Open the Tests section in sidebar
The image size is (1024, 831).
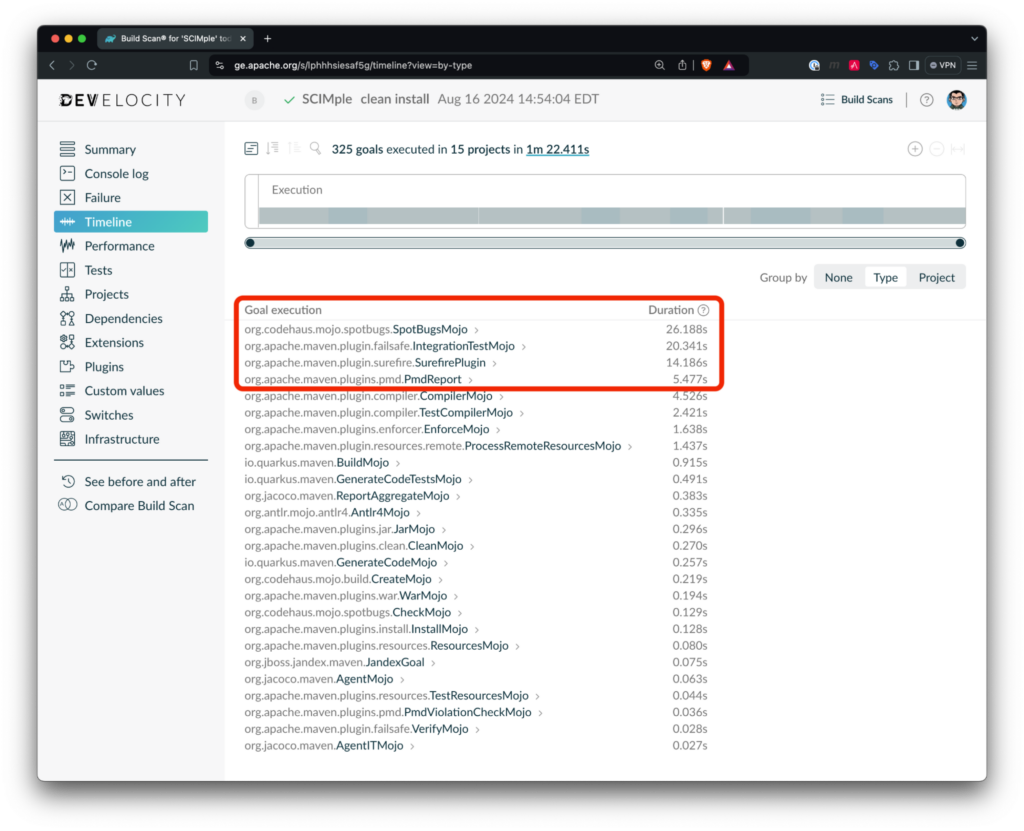(98, 270)
